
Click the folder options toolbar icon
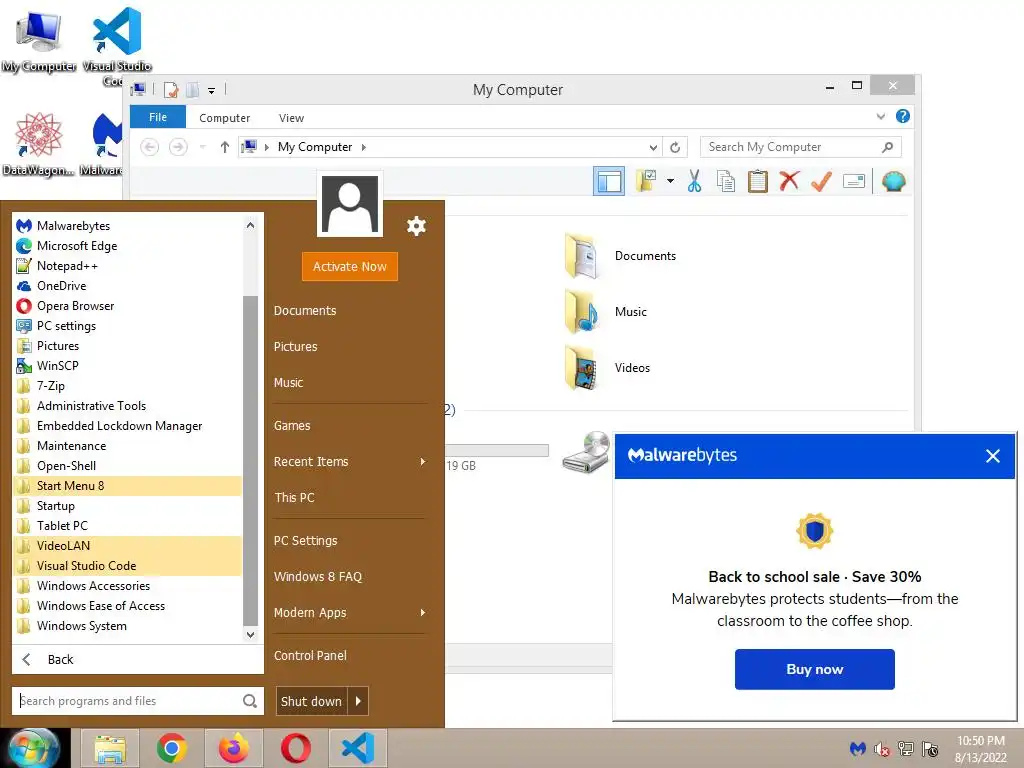(646, 181)
